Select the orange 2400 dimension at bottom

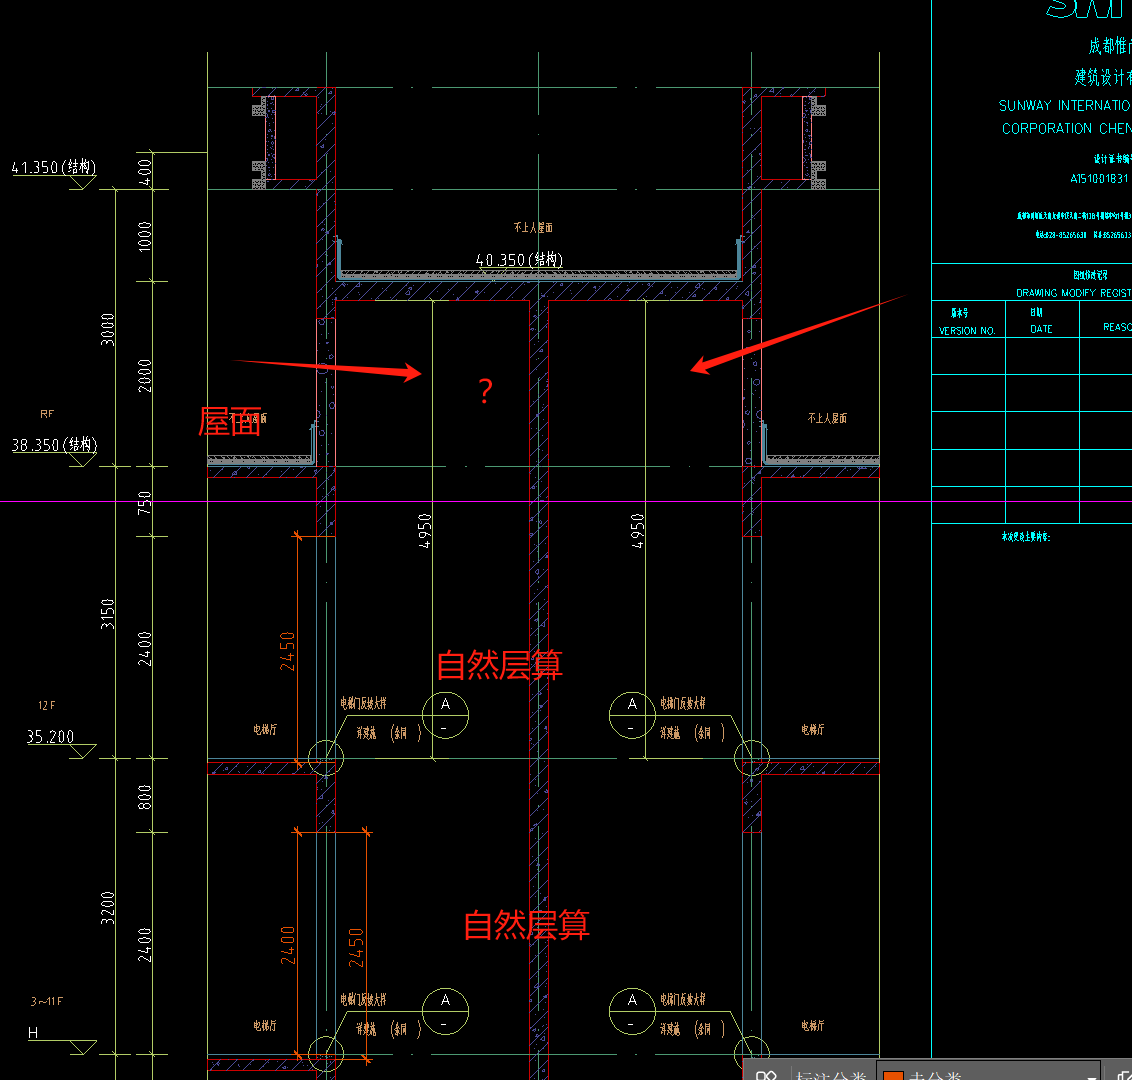pos(288,946)
